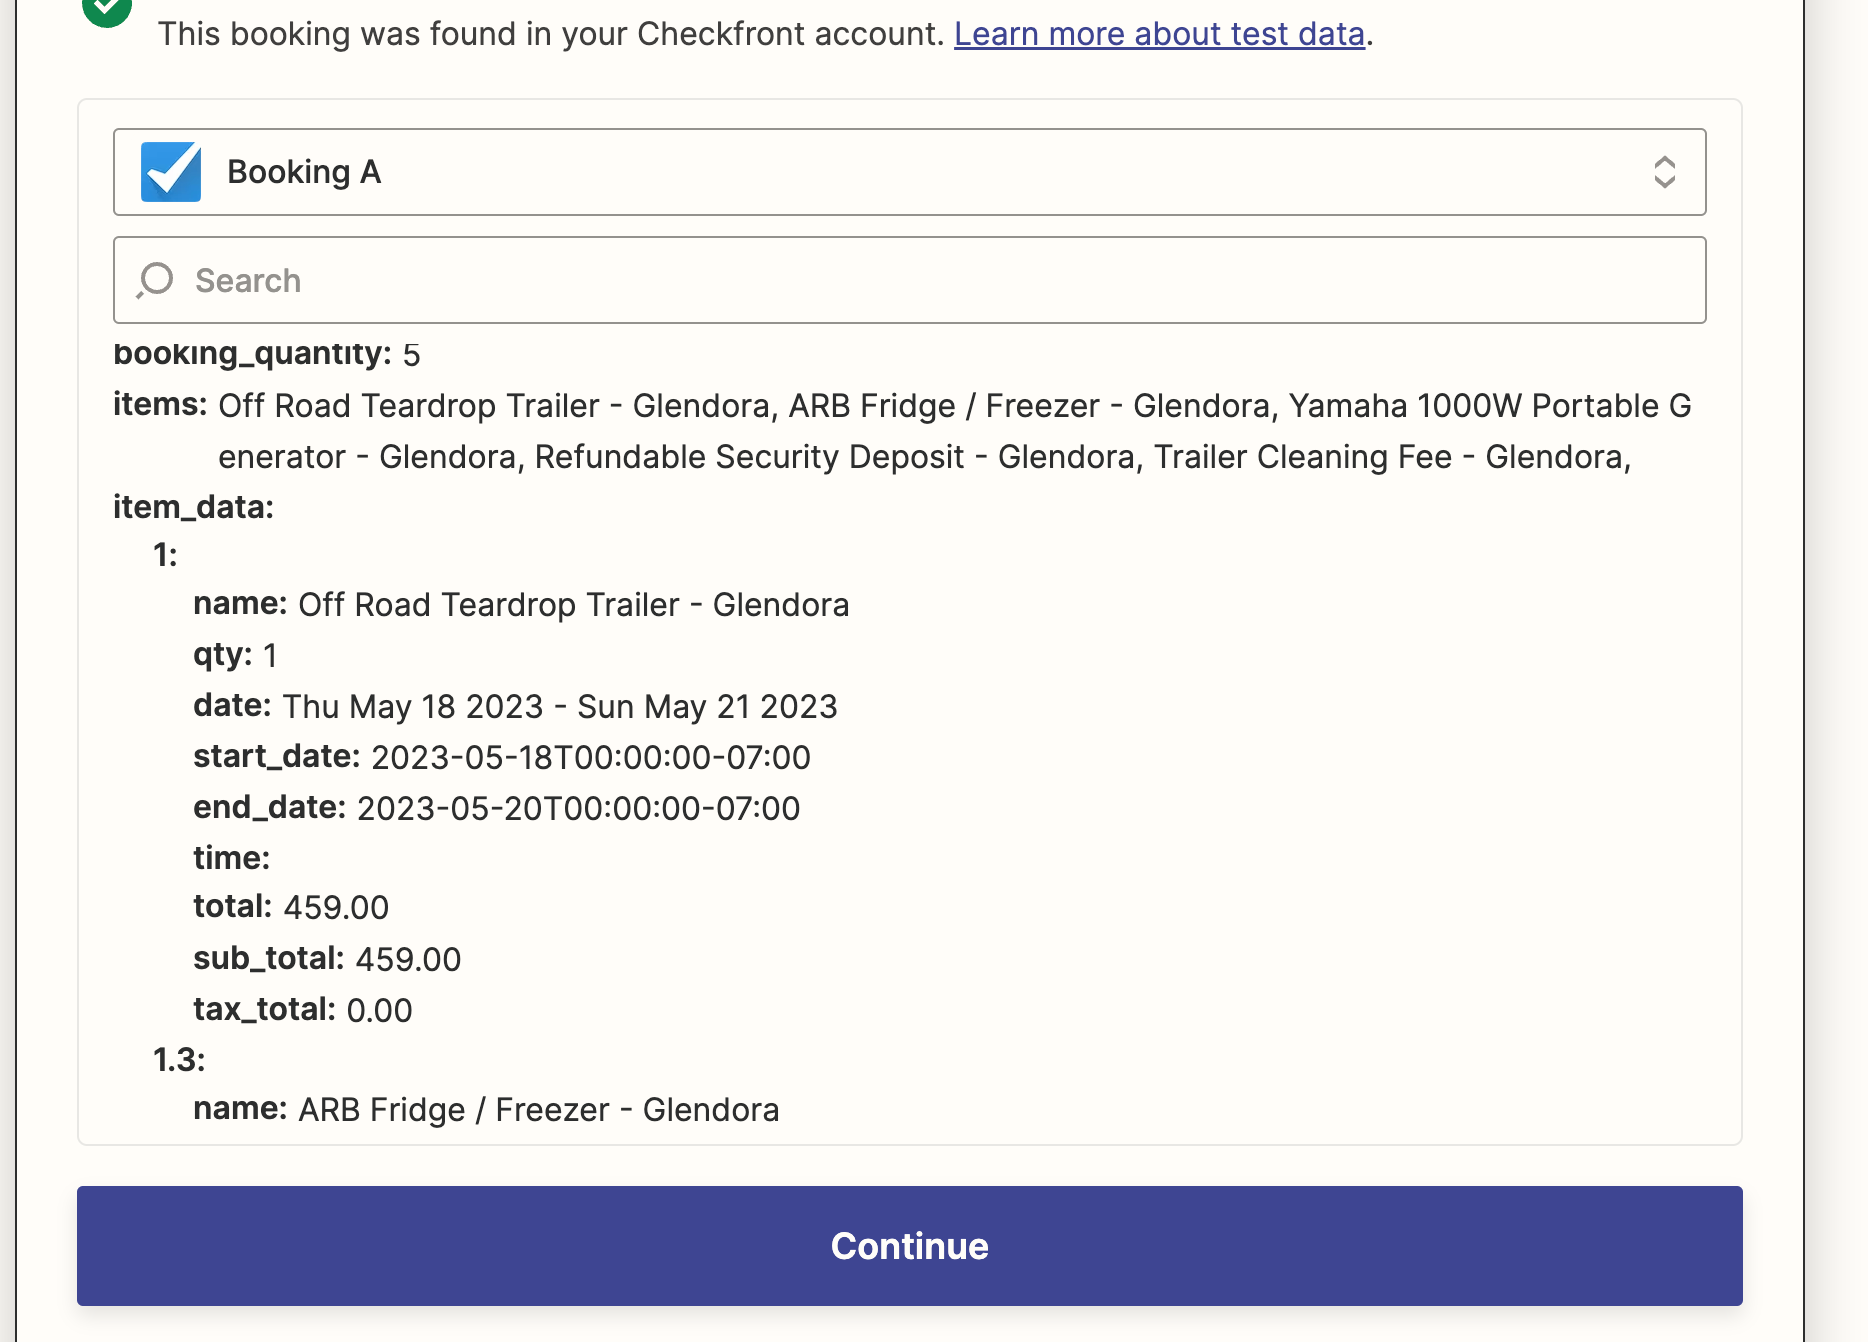Open the Booking A record dropdown arrows
Image resolution: width=1868 pixels, height=1342 pixels.
click(1664, 172)
